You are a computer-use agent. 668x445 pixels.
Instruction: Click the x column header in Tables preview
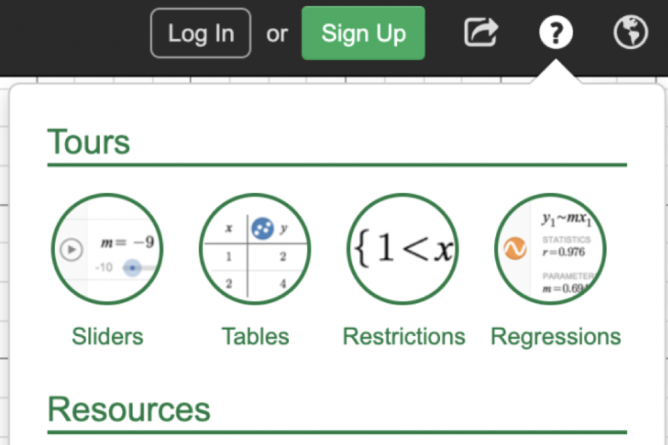click(x=229, y=229)
